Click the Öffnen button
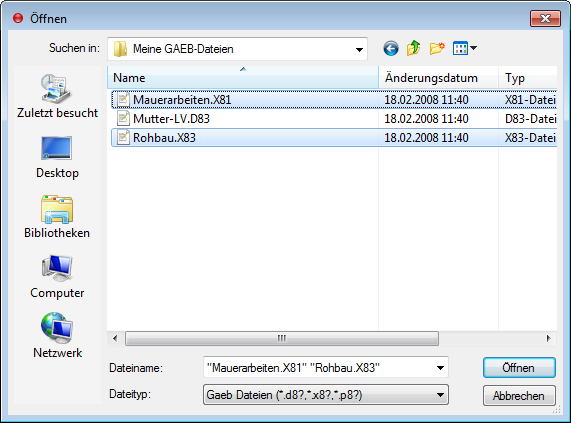This screenshot has width=571, height=423. (x=519, y=368)
